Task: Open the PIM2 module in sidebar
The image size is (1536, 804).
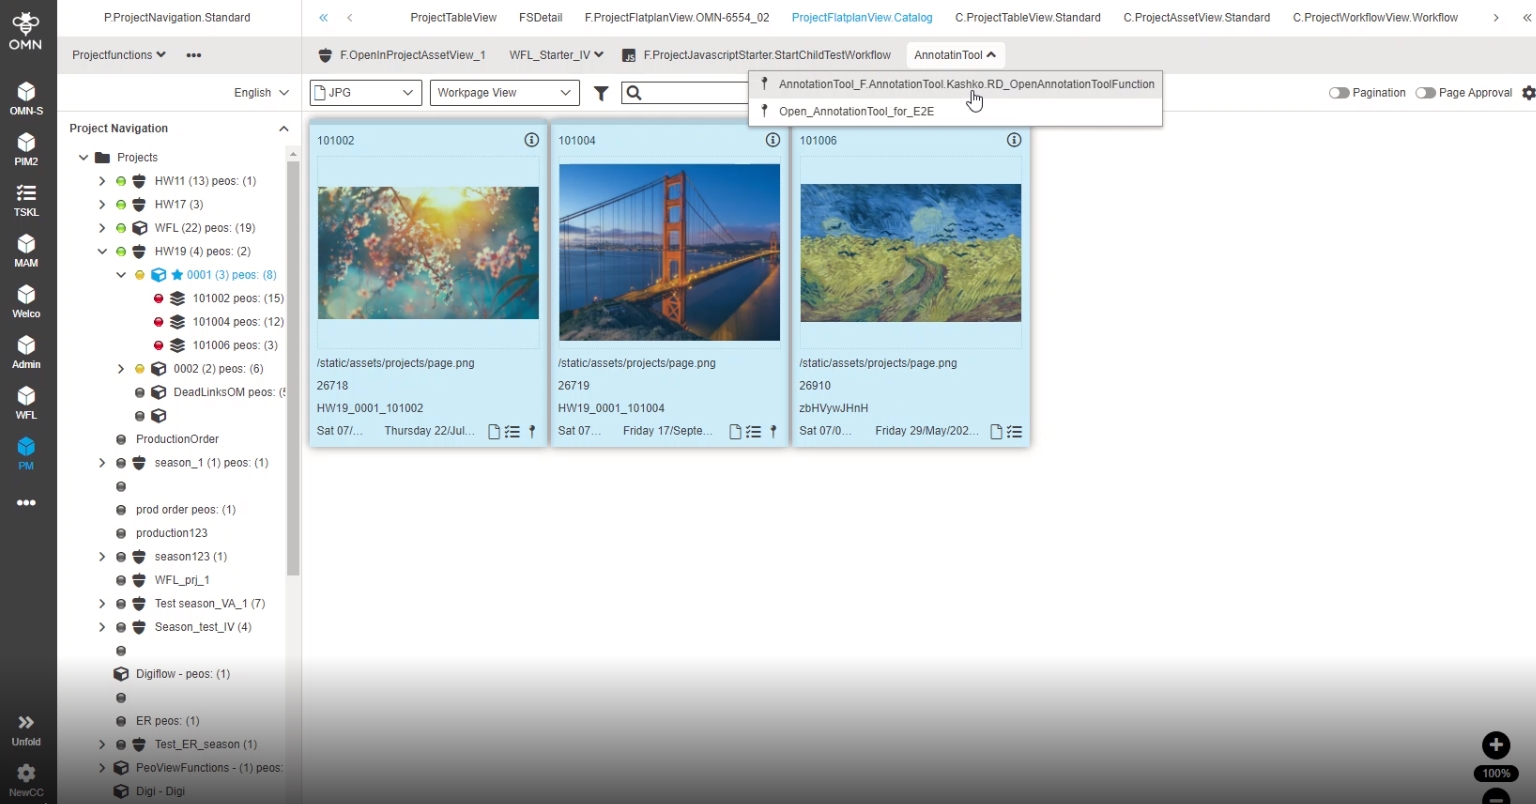Action: pos(26,148)
